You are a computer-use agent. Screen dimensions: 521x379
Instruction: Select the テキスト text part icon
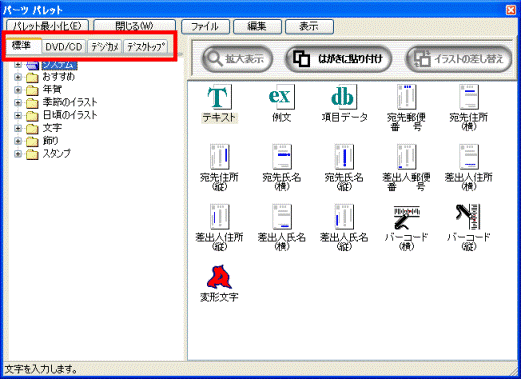219,97
